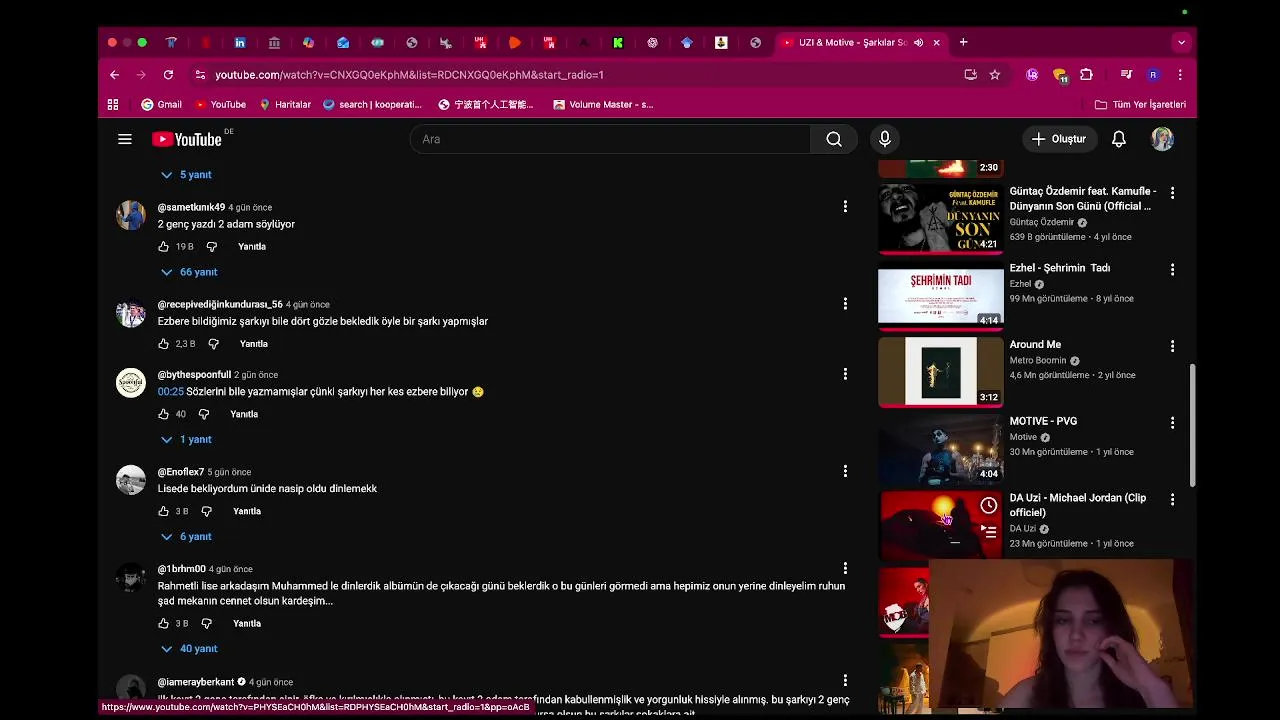1280x720 pixels.
Task: Open options for @Enoflex7 comment
Action: click(845, 471)
